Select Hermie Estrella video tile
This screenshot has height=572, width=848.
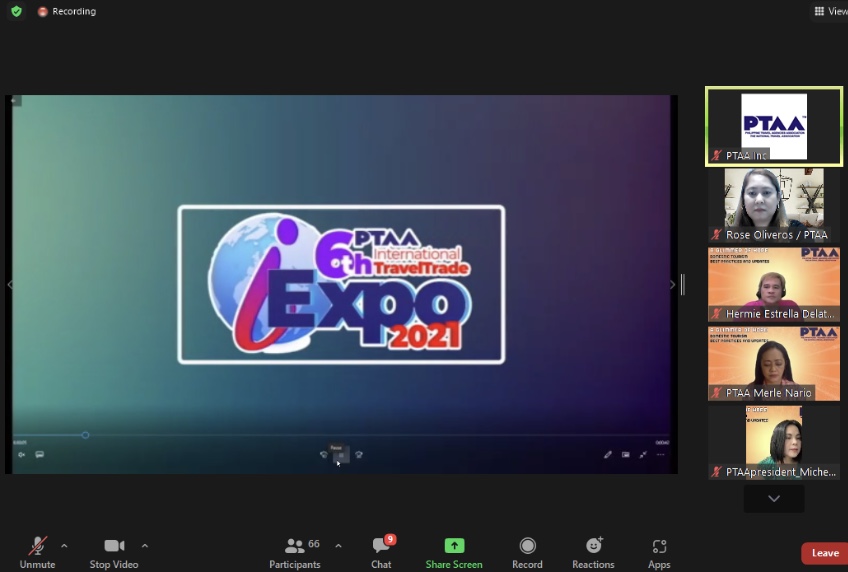tap(774, 284)
